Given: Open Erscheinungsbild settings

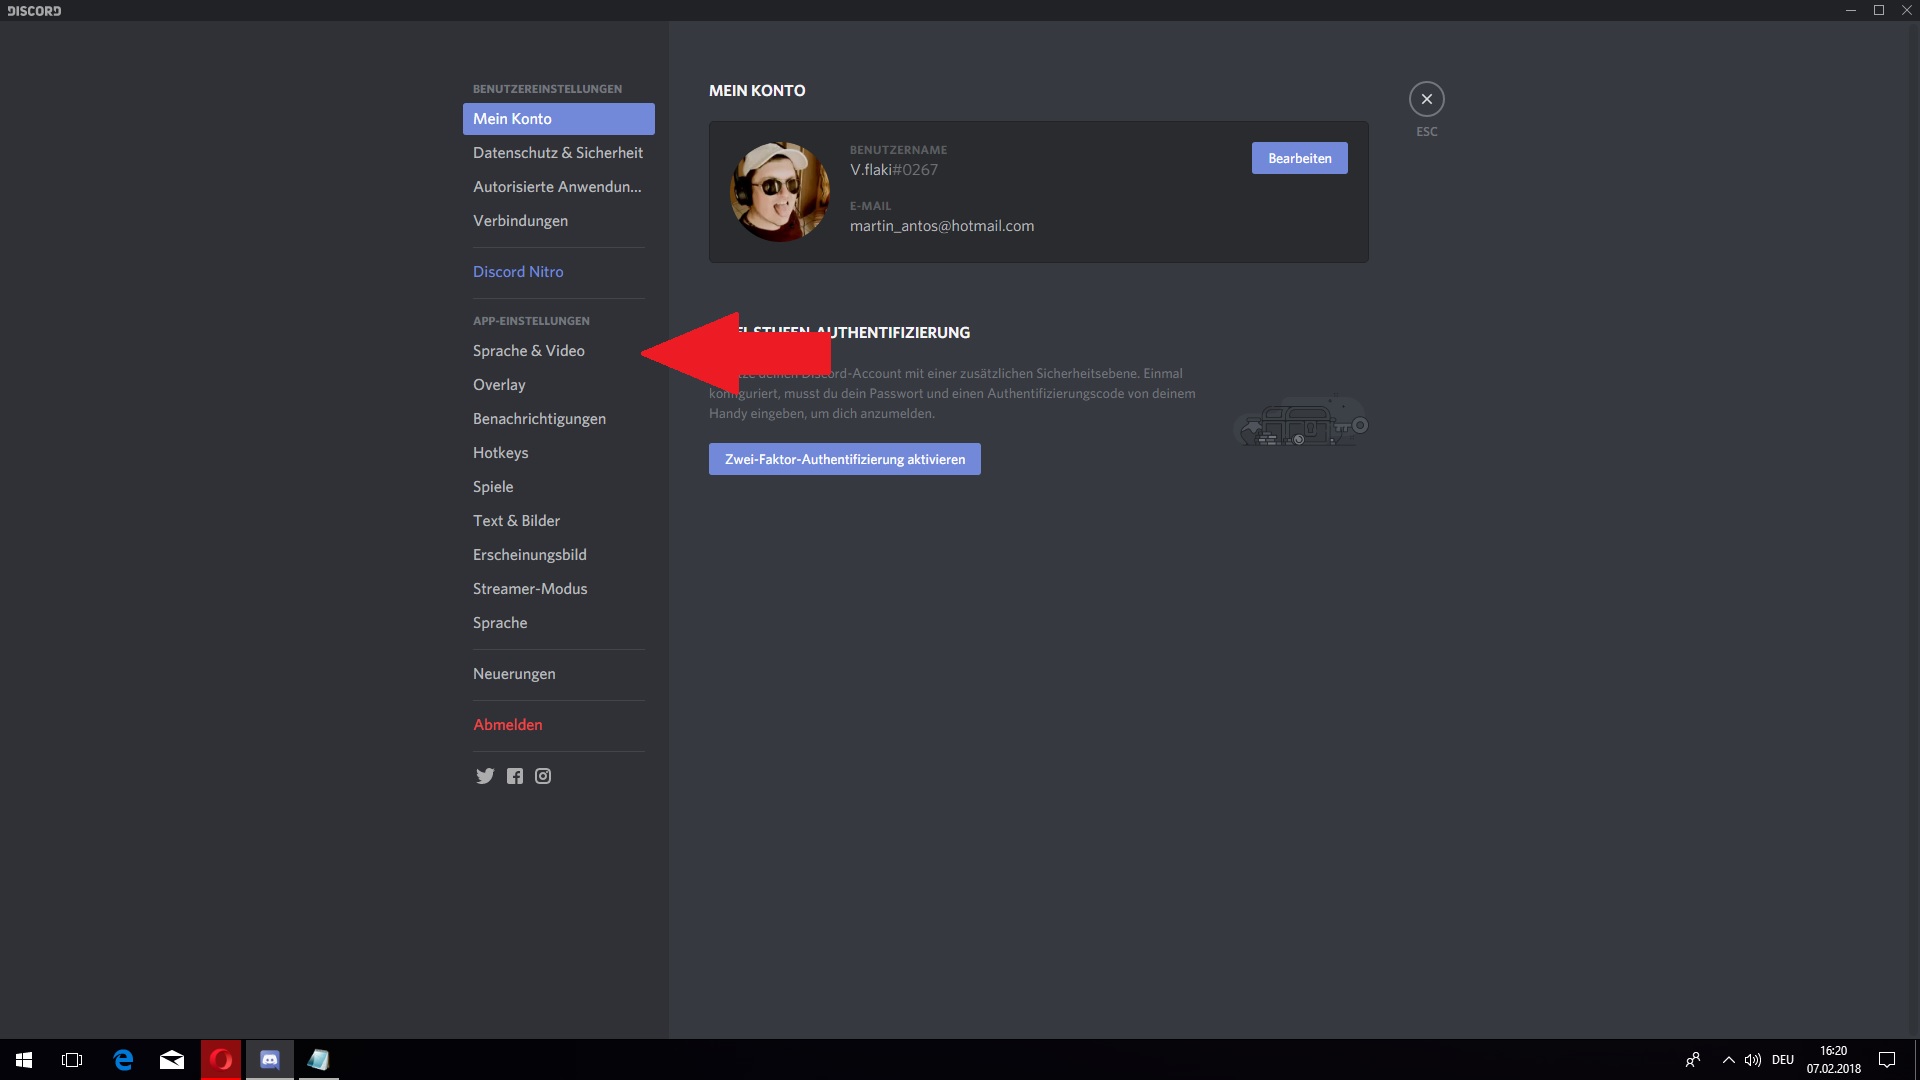Looking at the screenshot, I should click(x=558, y=555).
